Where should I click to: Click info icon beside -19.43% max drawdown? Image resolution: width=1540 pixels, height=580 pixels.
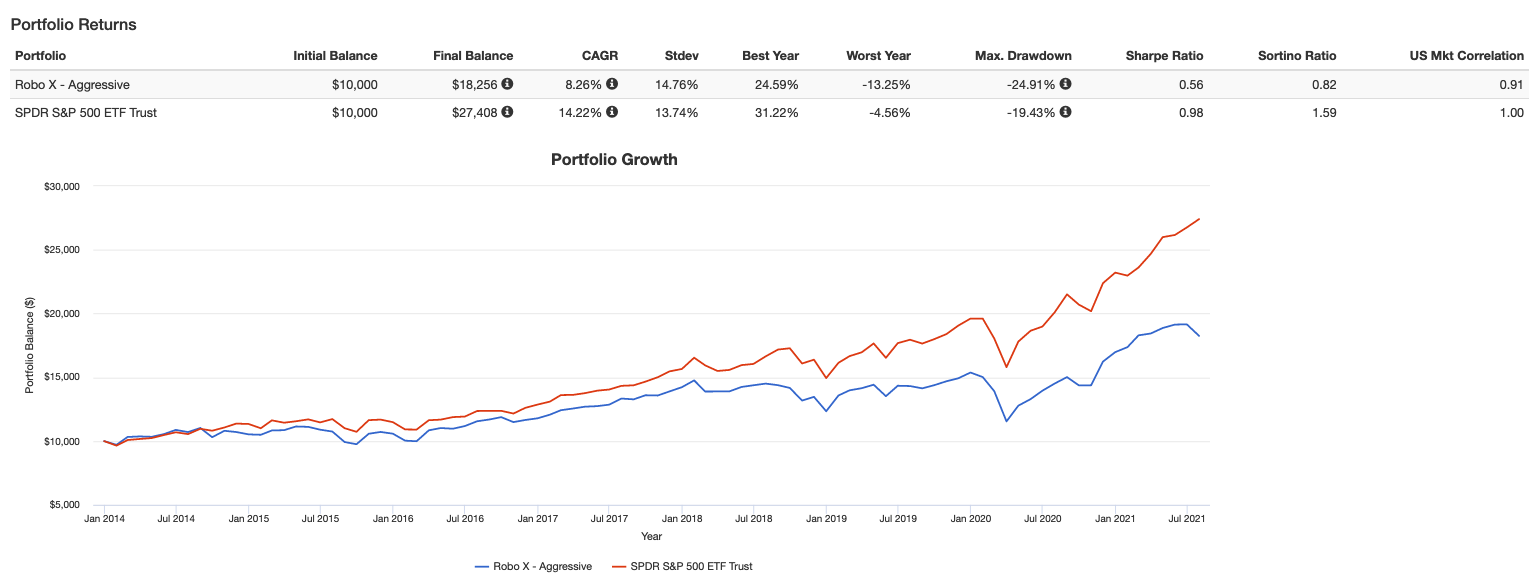point(1065,112)
